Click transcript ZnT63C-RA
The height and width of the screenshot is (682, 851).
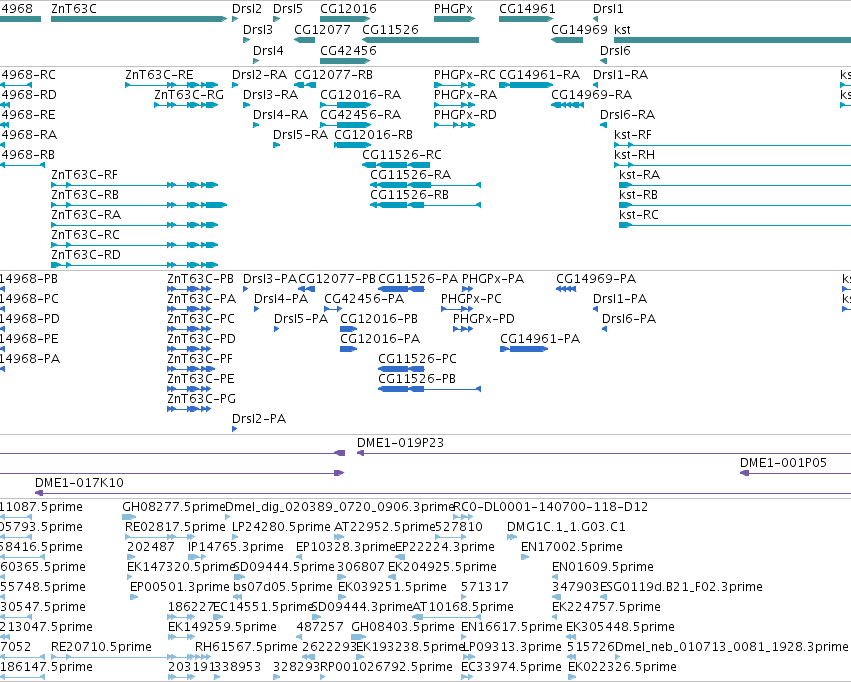point(86,214)
